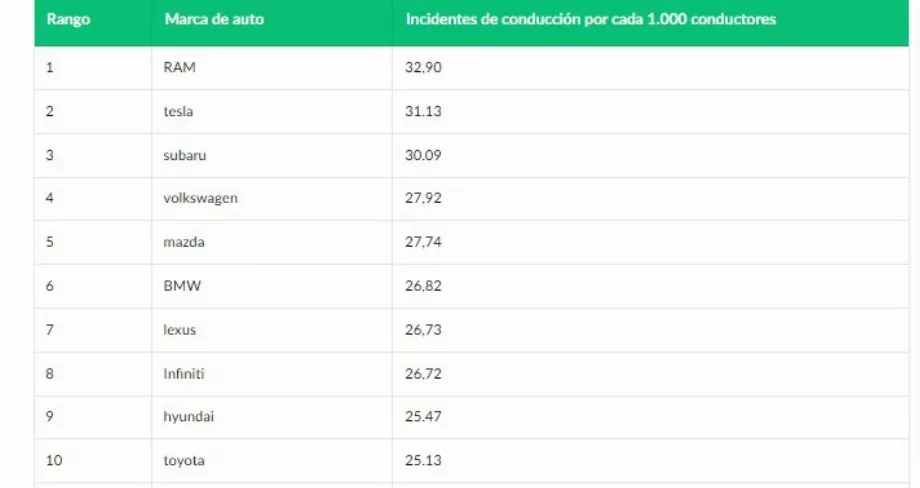Click the 31.13 incident value
This screenshot has width=920, height=488.
point(423,111)
